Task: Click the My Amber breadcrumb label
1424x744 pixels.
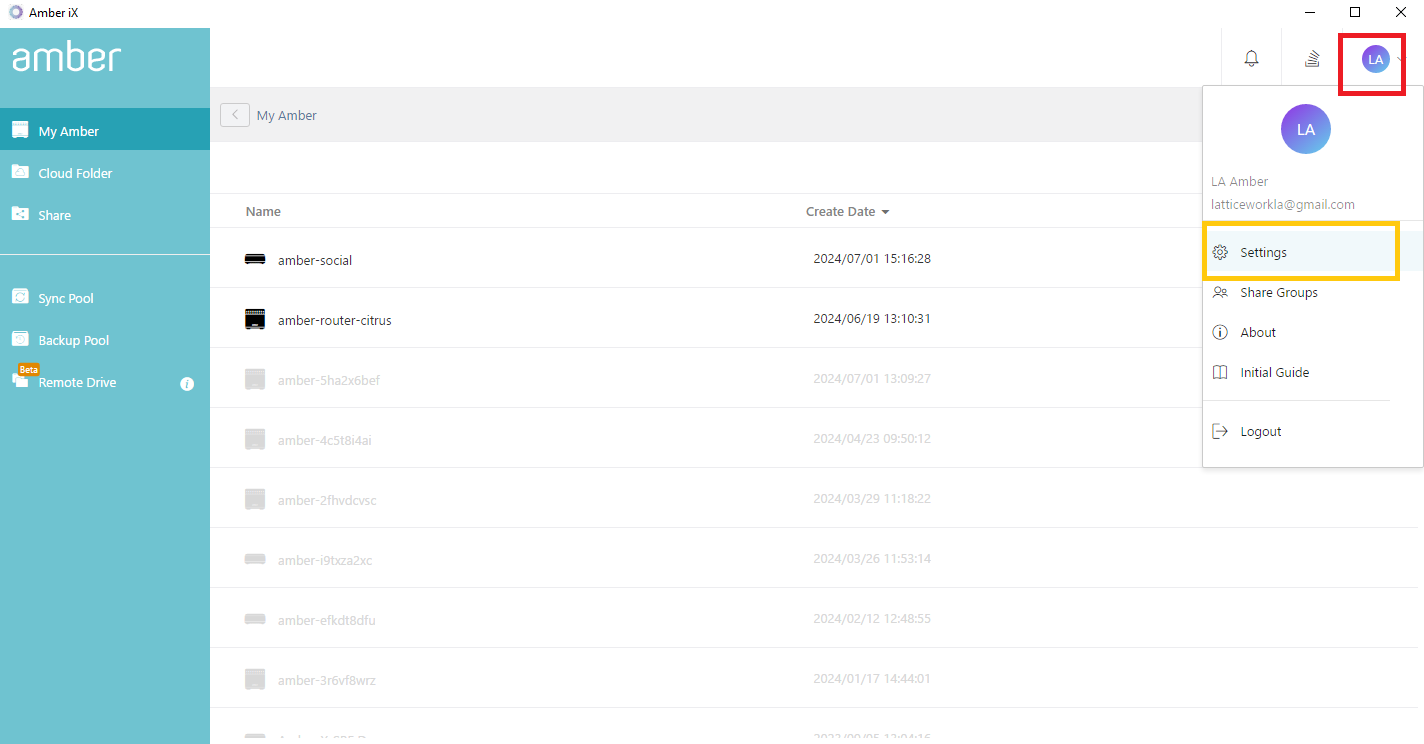Action: click(287, 115)
